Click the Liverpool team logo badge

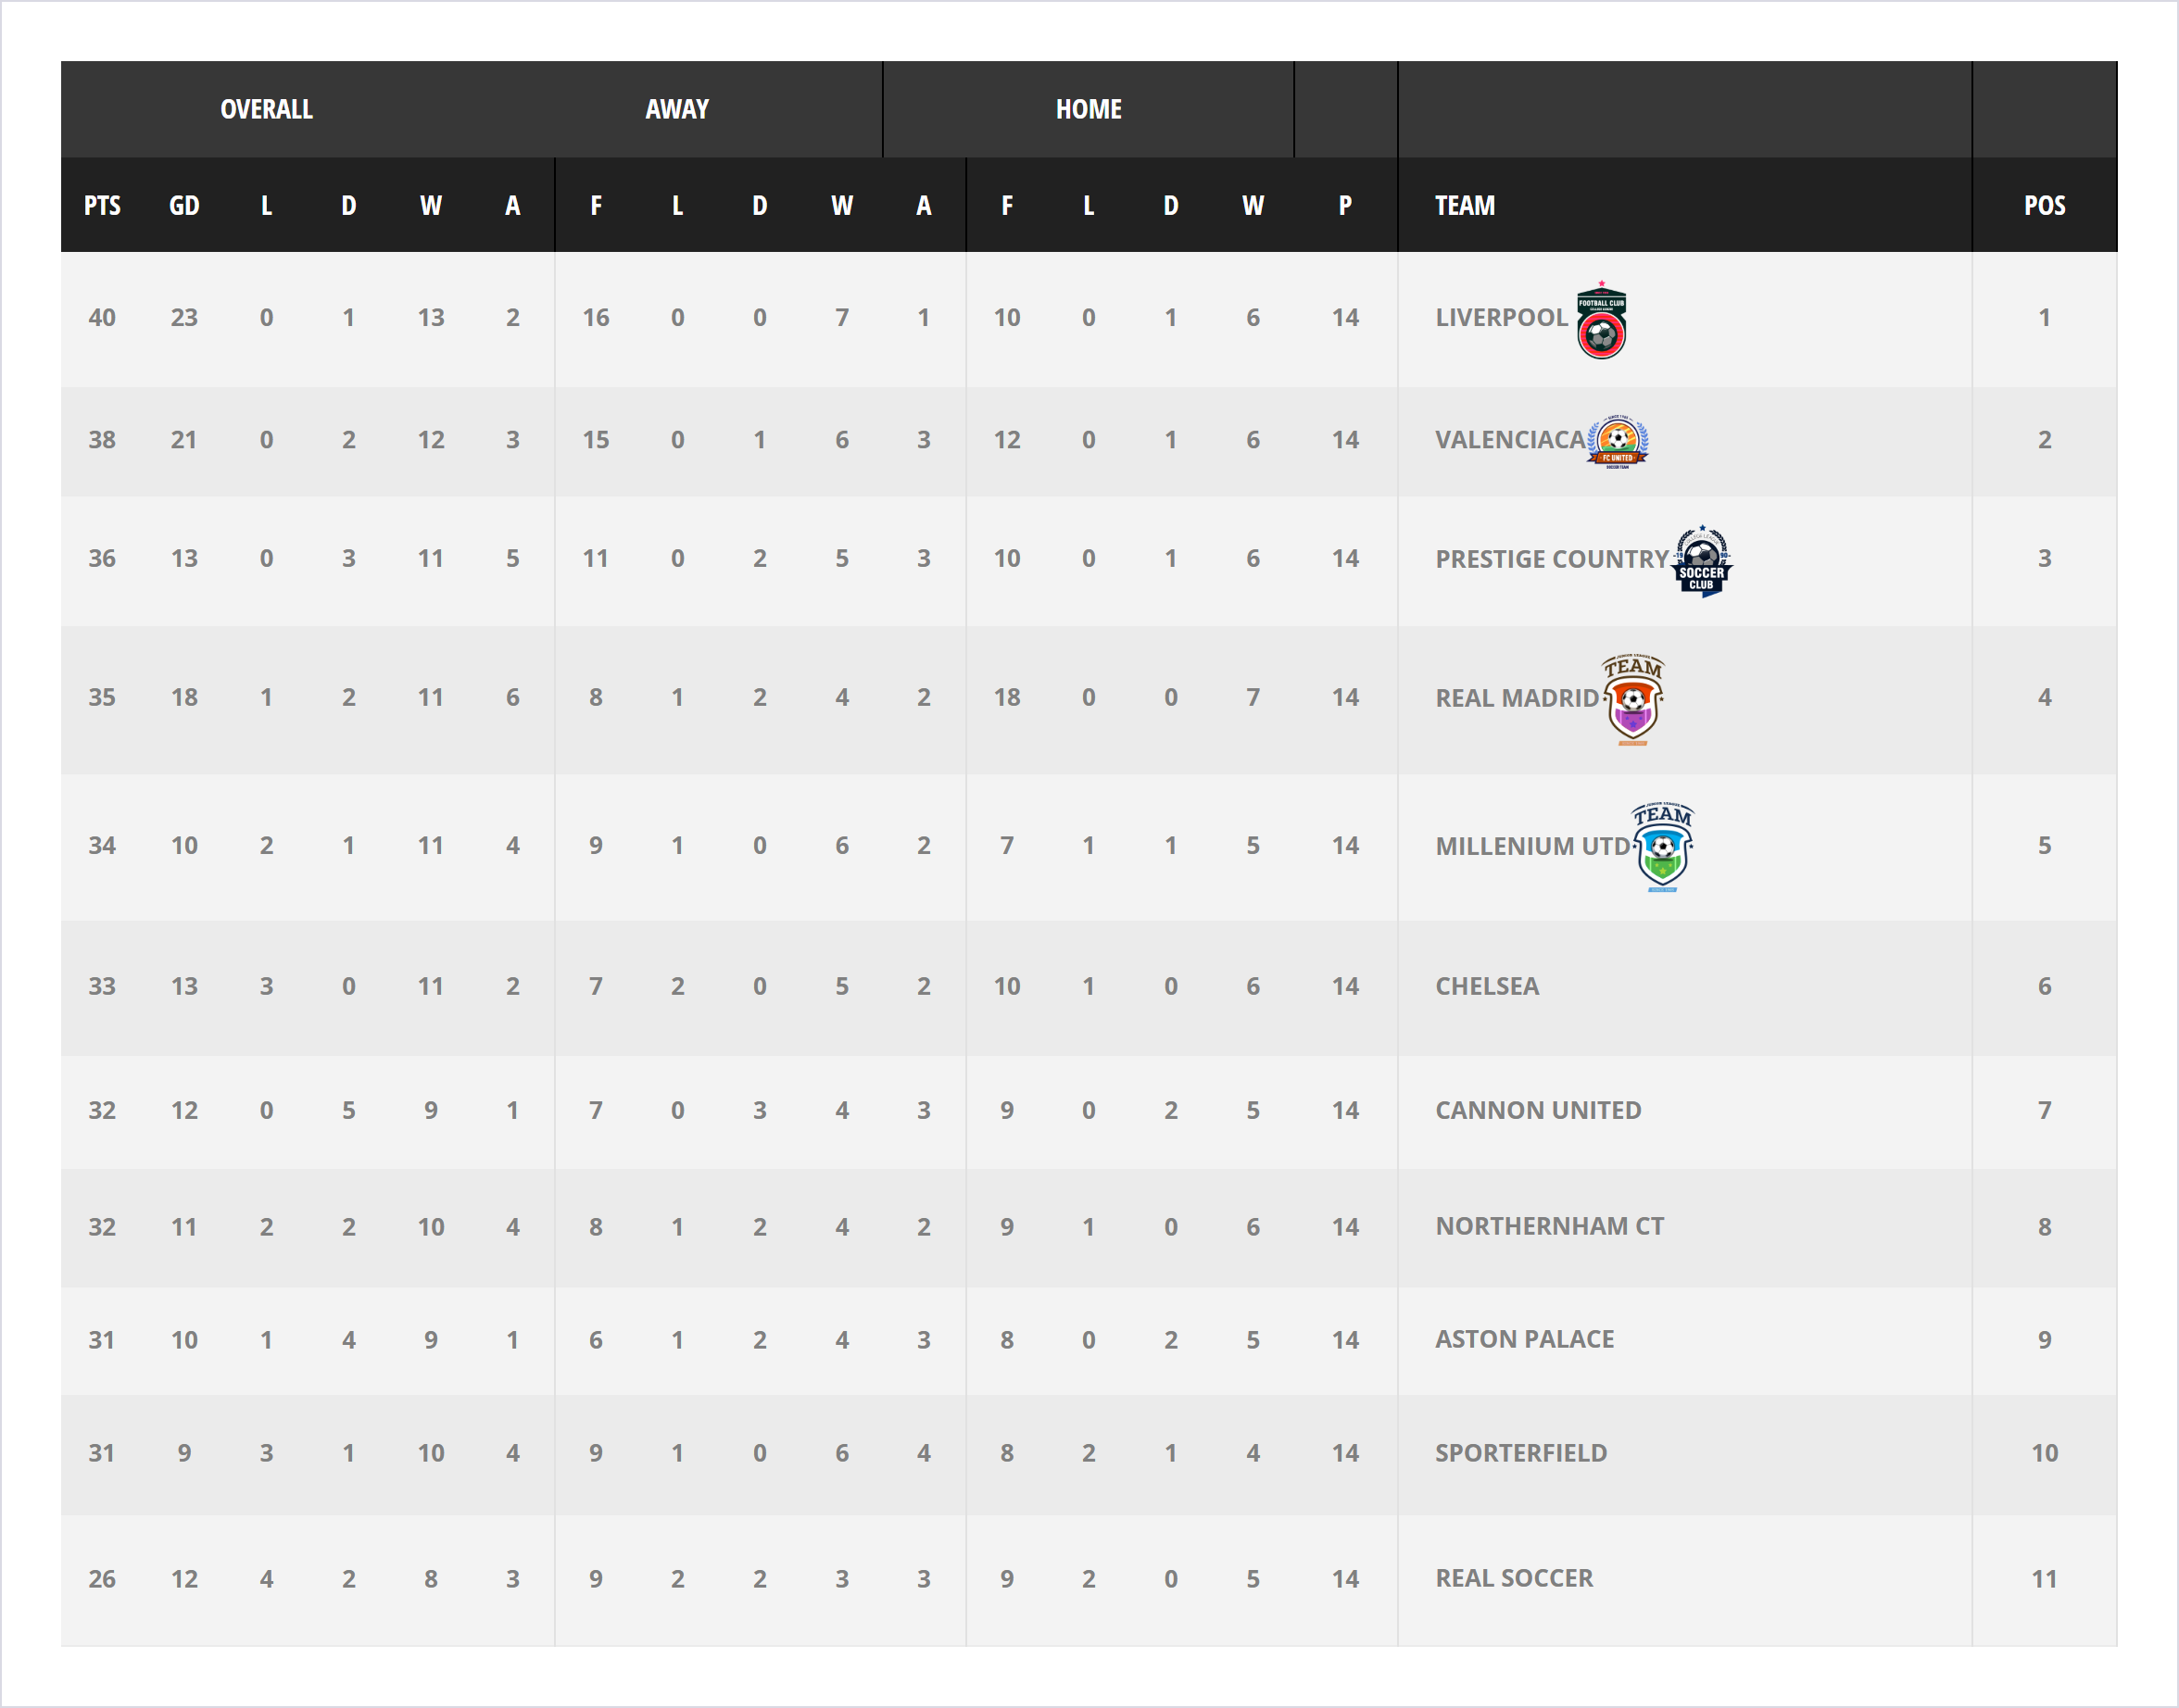1601,320
